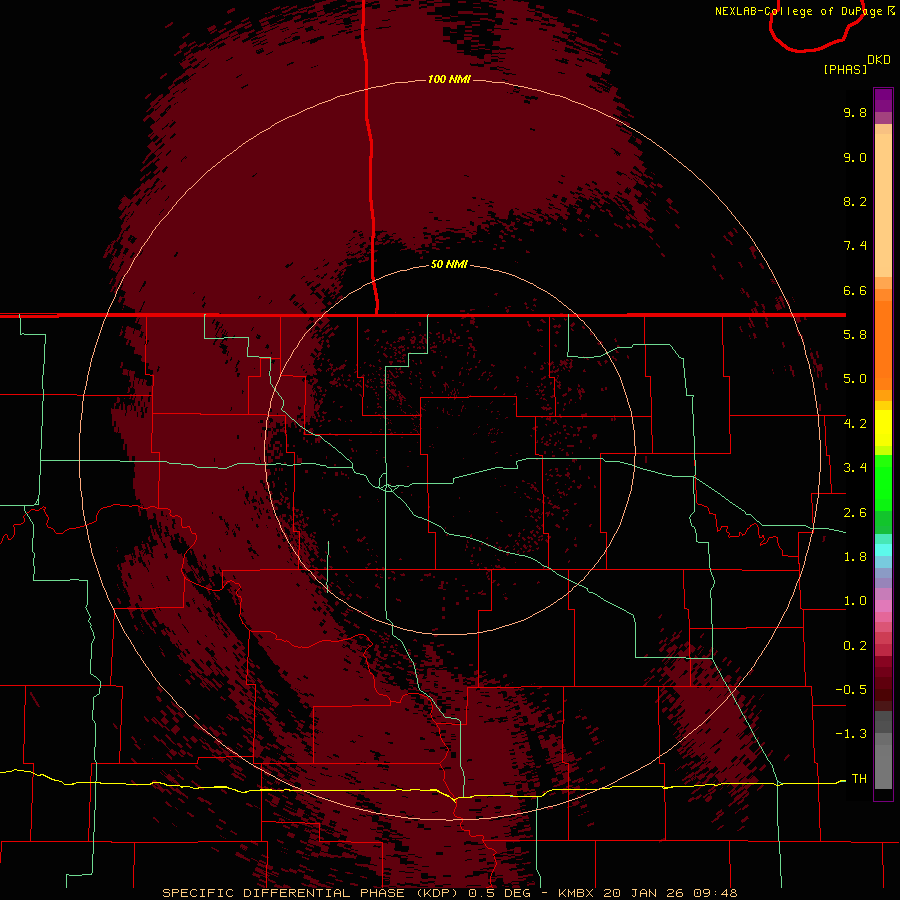The image size is (900, 900).
Task: Click the bright green color bar segment
Action: 883,482
